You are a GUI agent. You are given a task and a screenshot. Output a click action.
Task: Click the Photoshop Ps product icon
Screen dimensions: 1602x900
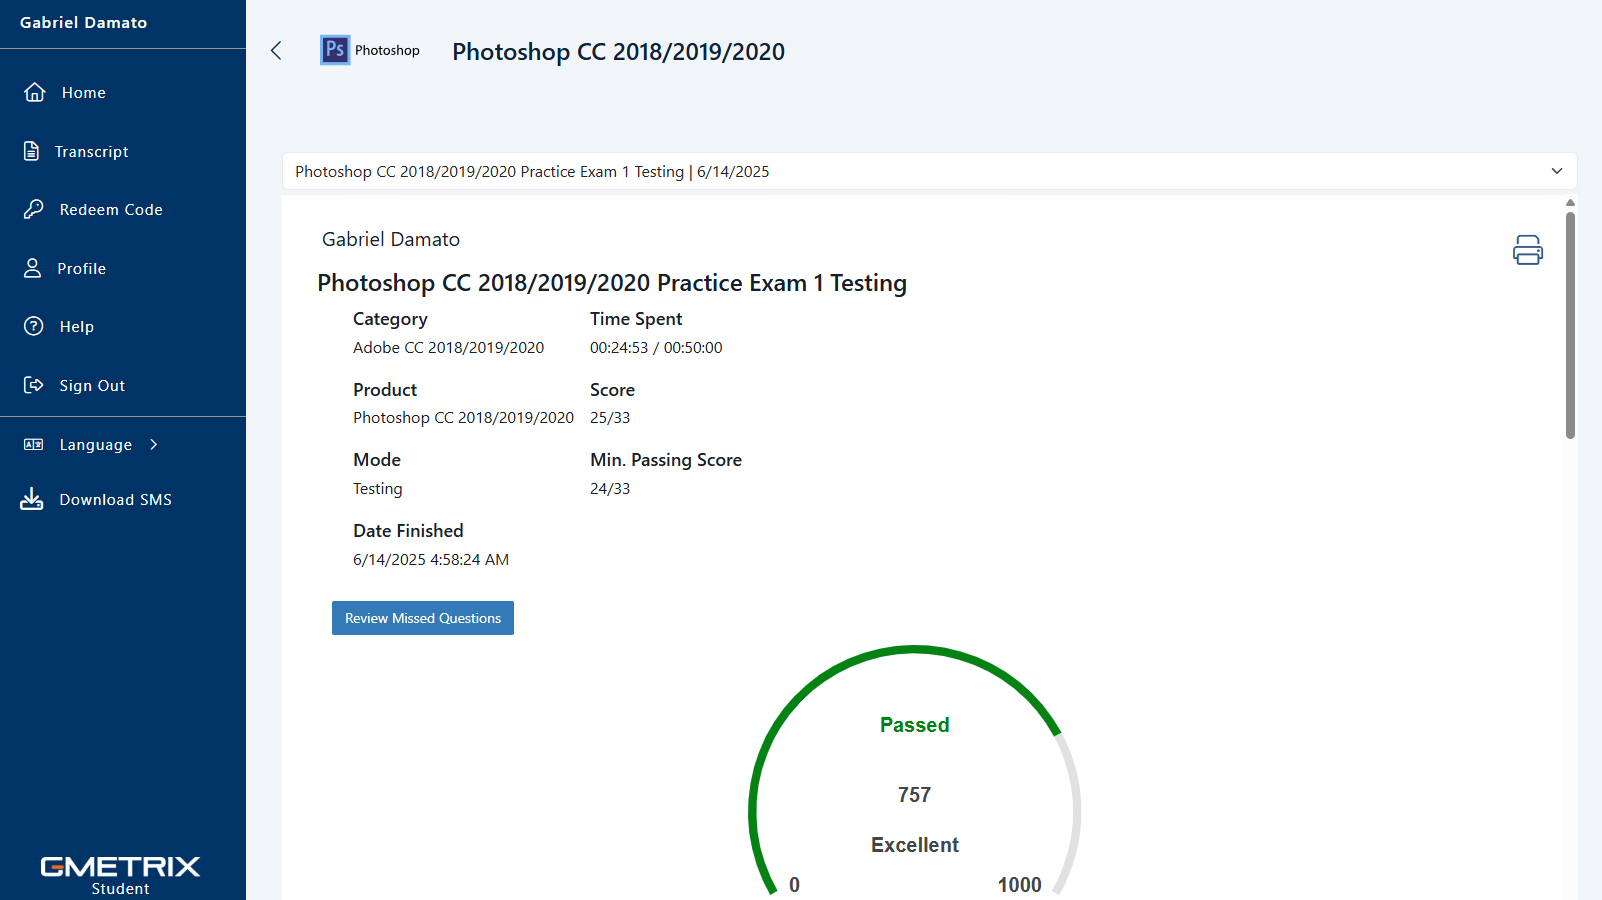(335, 50)
